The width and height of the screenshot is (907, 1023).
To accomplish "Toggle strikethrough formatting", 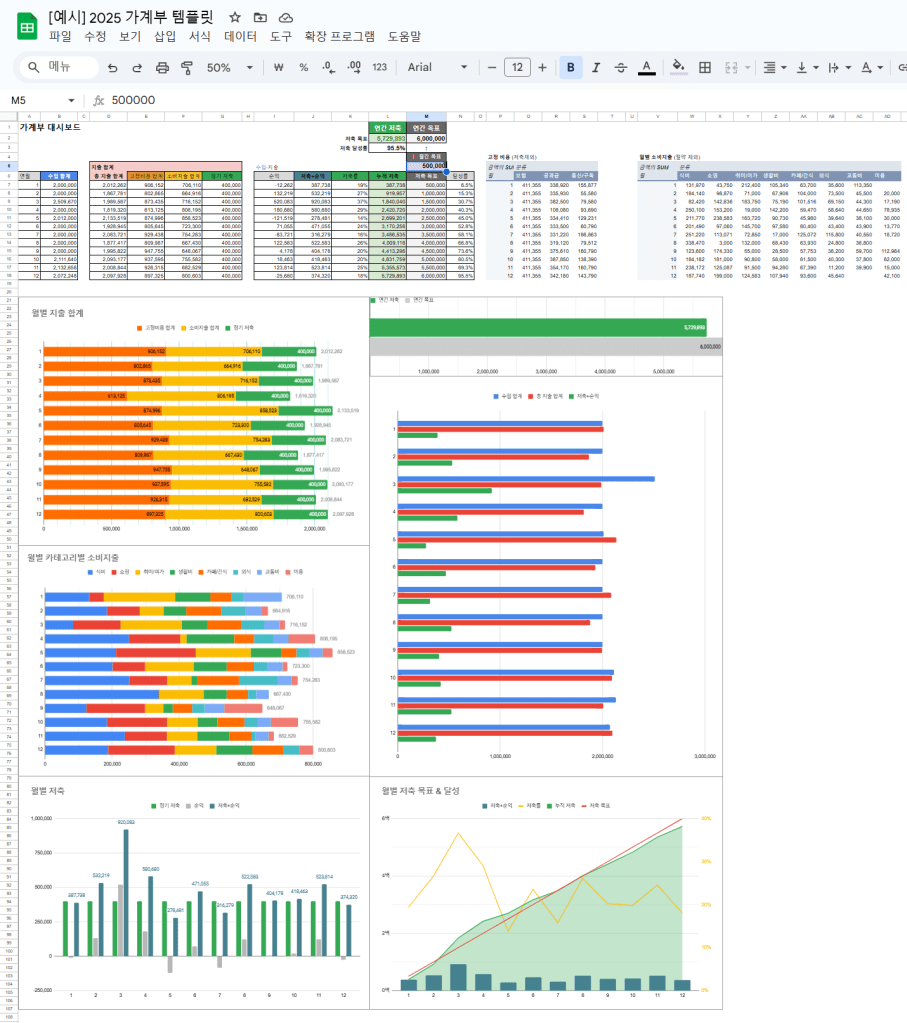I will point(621,68).
